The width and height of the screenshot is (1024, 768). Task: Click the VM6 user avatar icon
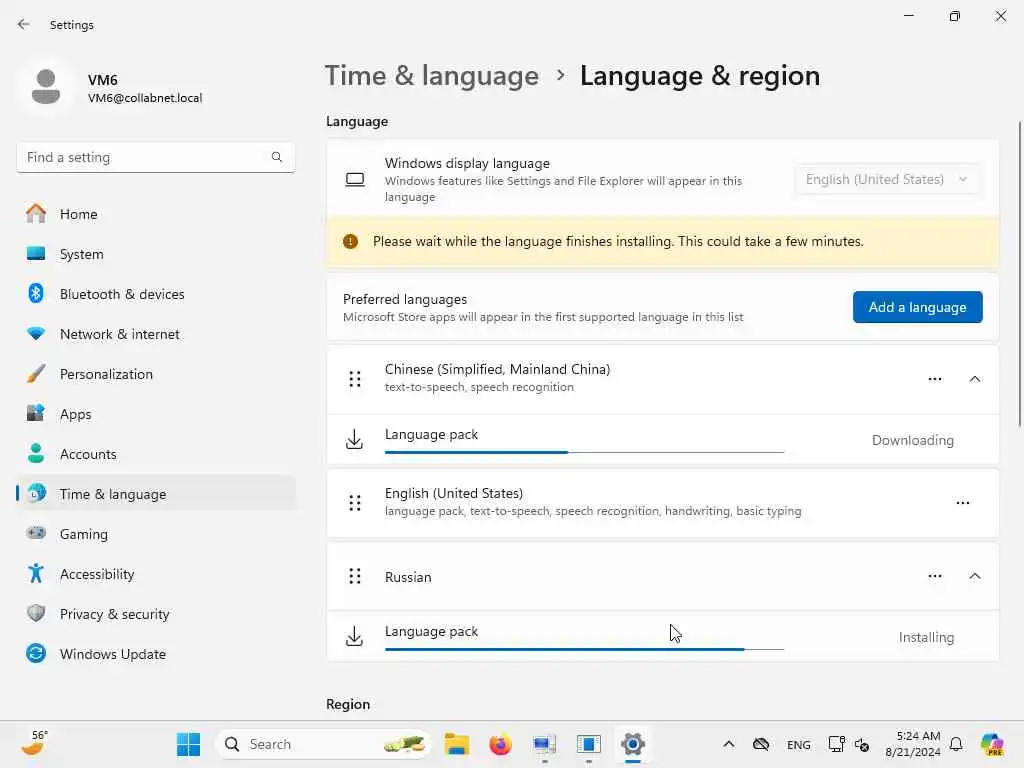pos(46,87)
